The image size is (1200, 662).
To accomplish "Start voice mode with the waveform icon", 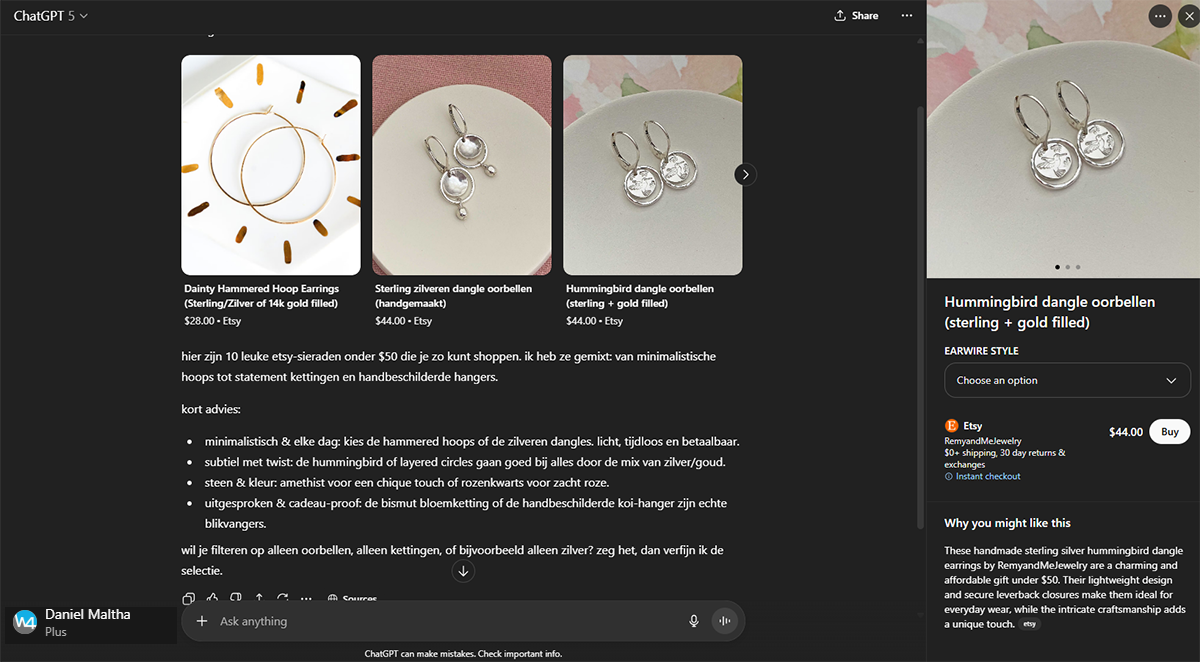I will pos(725,621).
